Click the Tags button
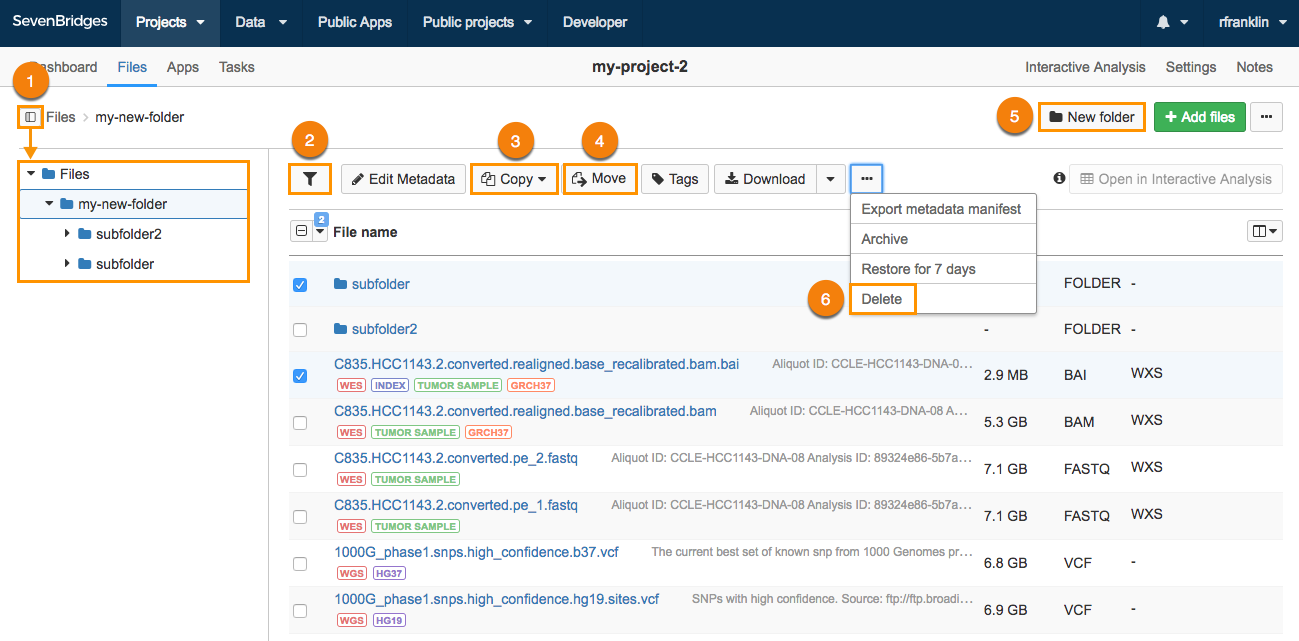Viewport: 1299px width, 641px height. [x=675, y=179]
